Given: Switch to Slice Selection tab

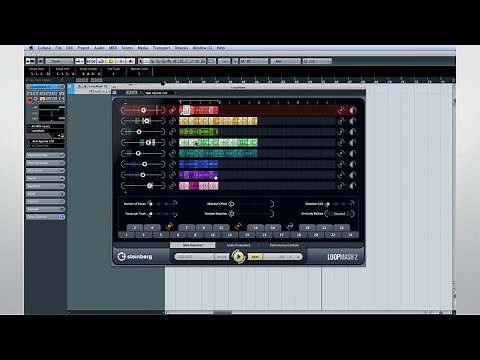Looking at the screenshot, I should pyautogui.click(x=192, y=245).
